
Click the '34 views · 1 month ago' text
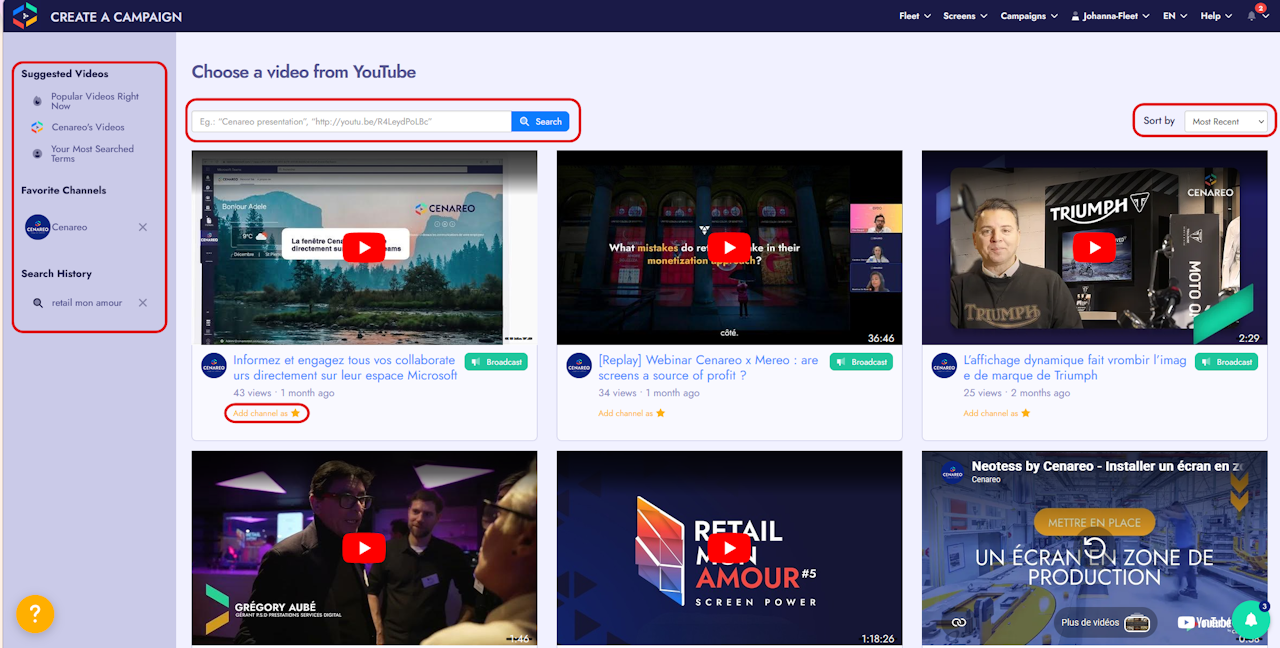649,393
